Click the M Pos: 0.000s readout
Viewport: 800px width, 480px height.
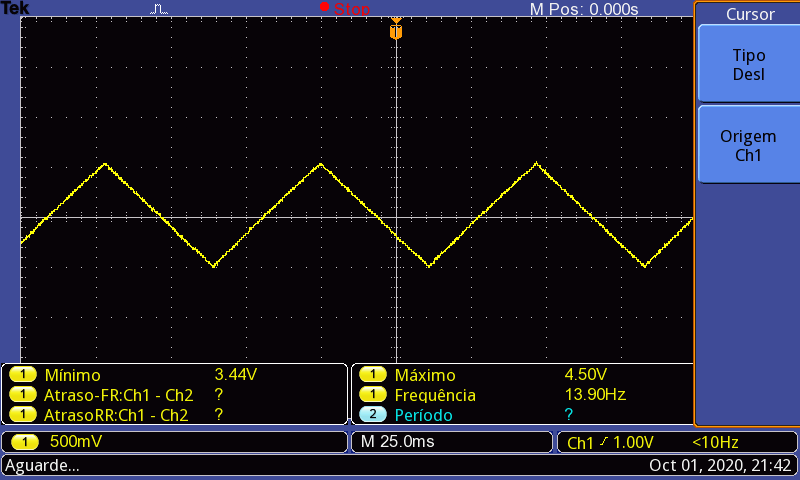pyautogui.click(x=584, y=9)
